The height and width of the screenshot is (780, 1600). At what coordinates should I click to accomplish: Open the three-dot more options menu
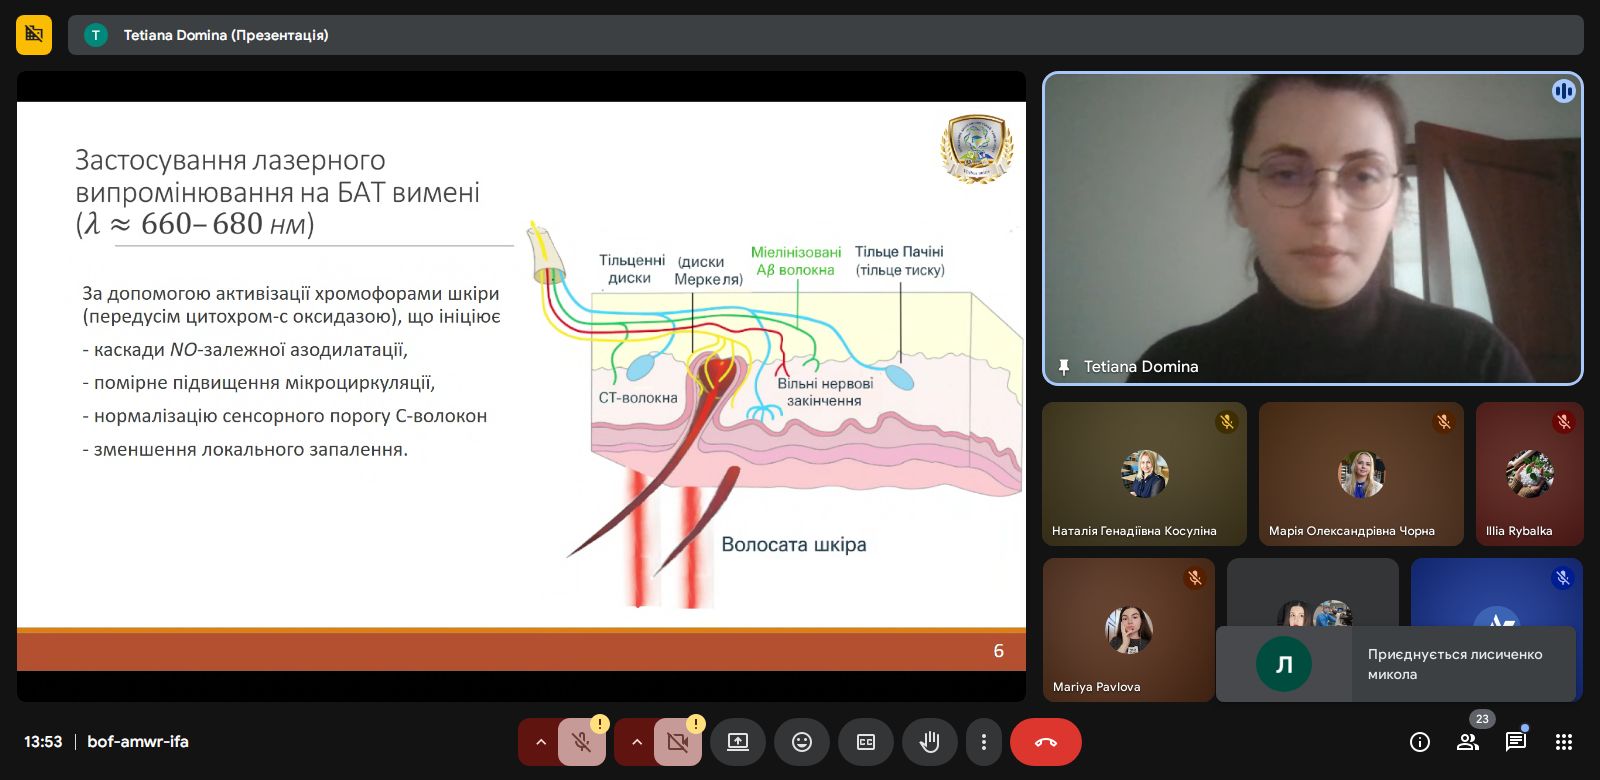tap(984, 742)
